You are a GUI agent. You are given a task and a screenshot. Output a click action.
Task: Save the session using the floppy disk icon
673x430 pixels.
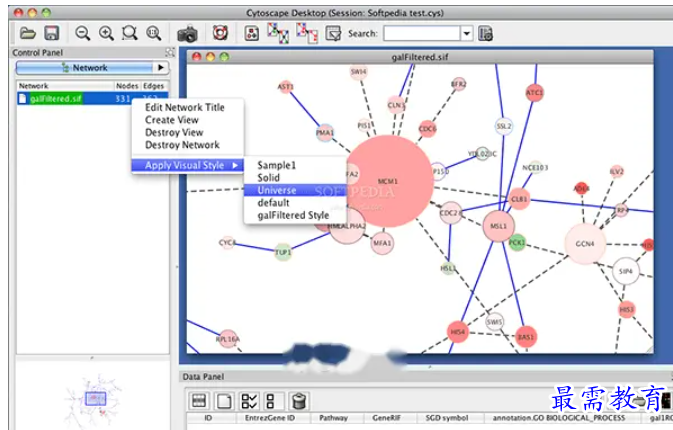point(52,33)
